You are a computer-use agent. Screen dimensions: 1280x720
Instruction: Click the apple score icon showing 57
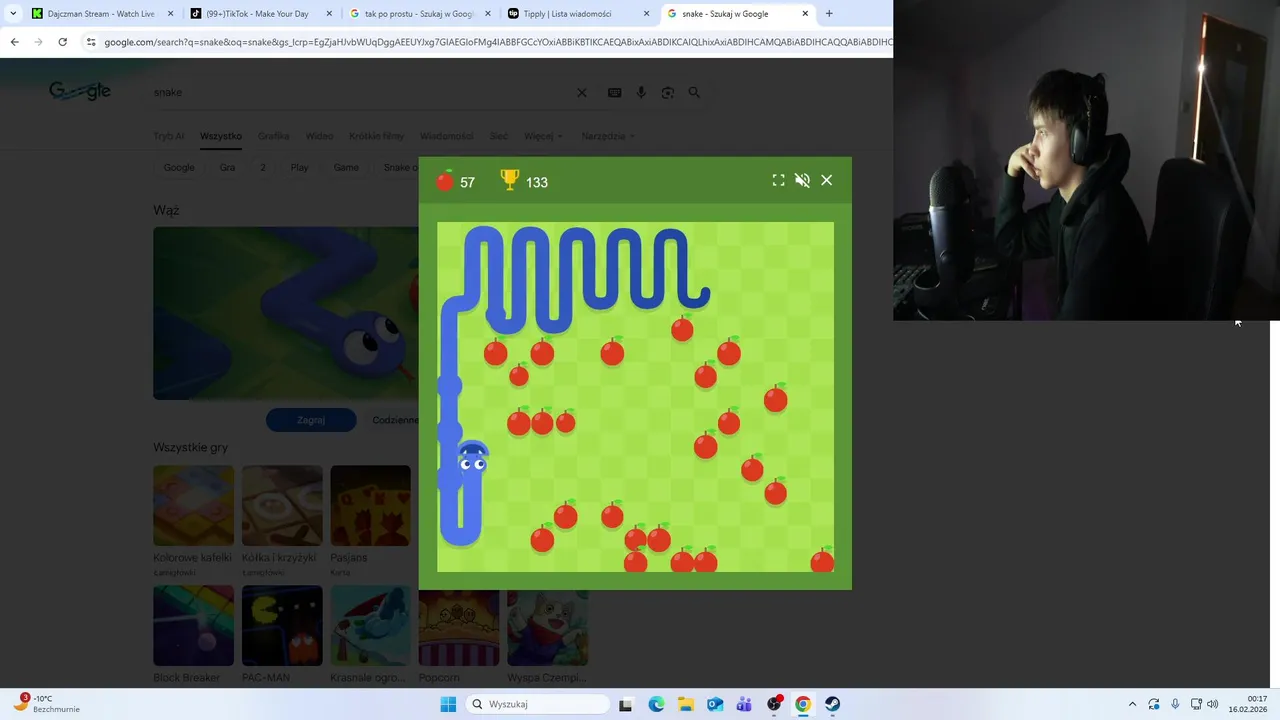445,181
